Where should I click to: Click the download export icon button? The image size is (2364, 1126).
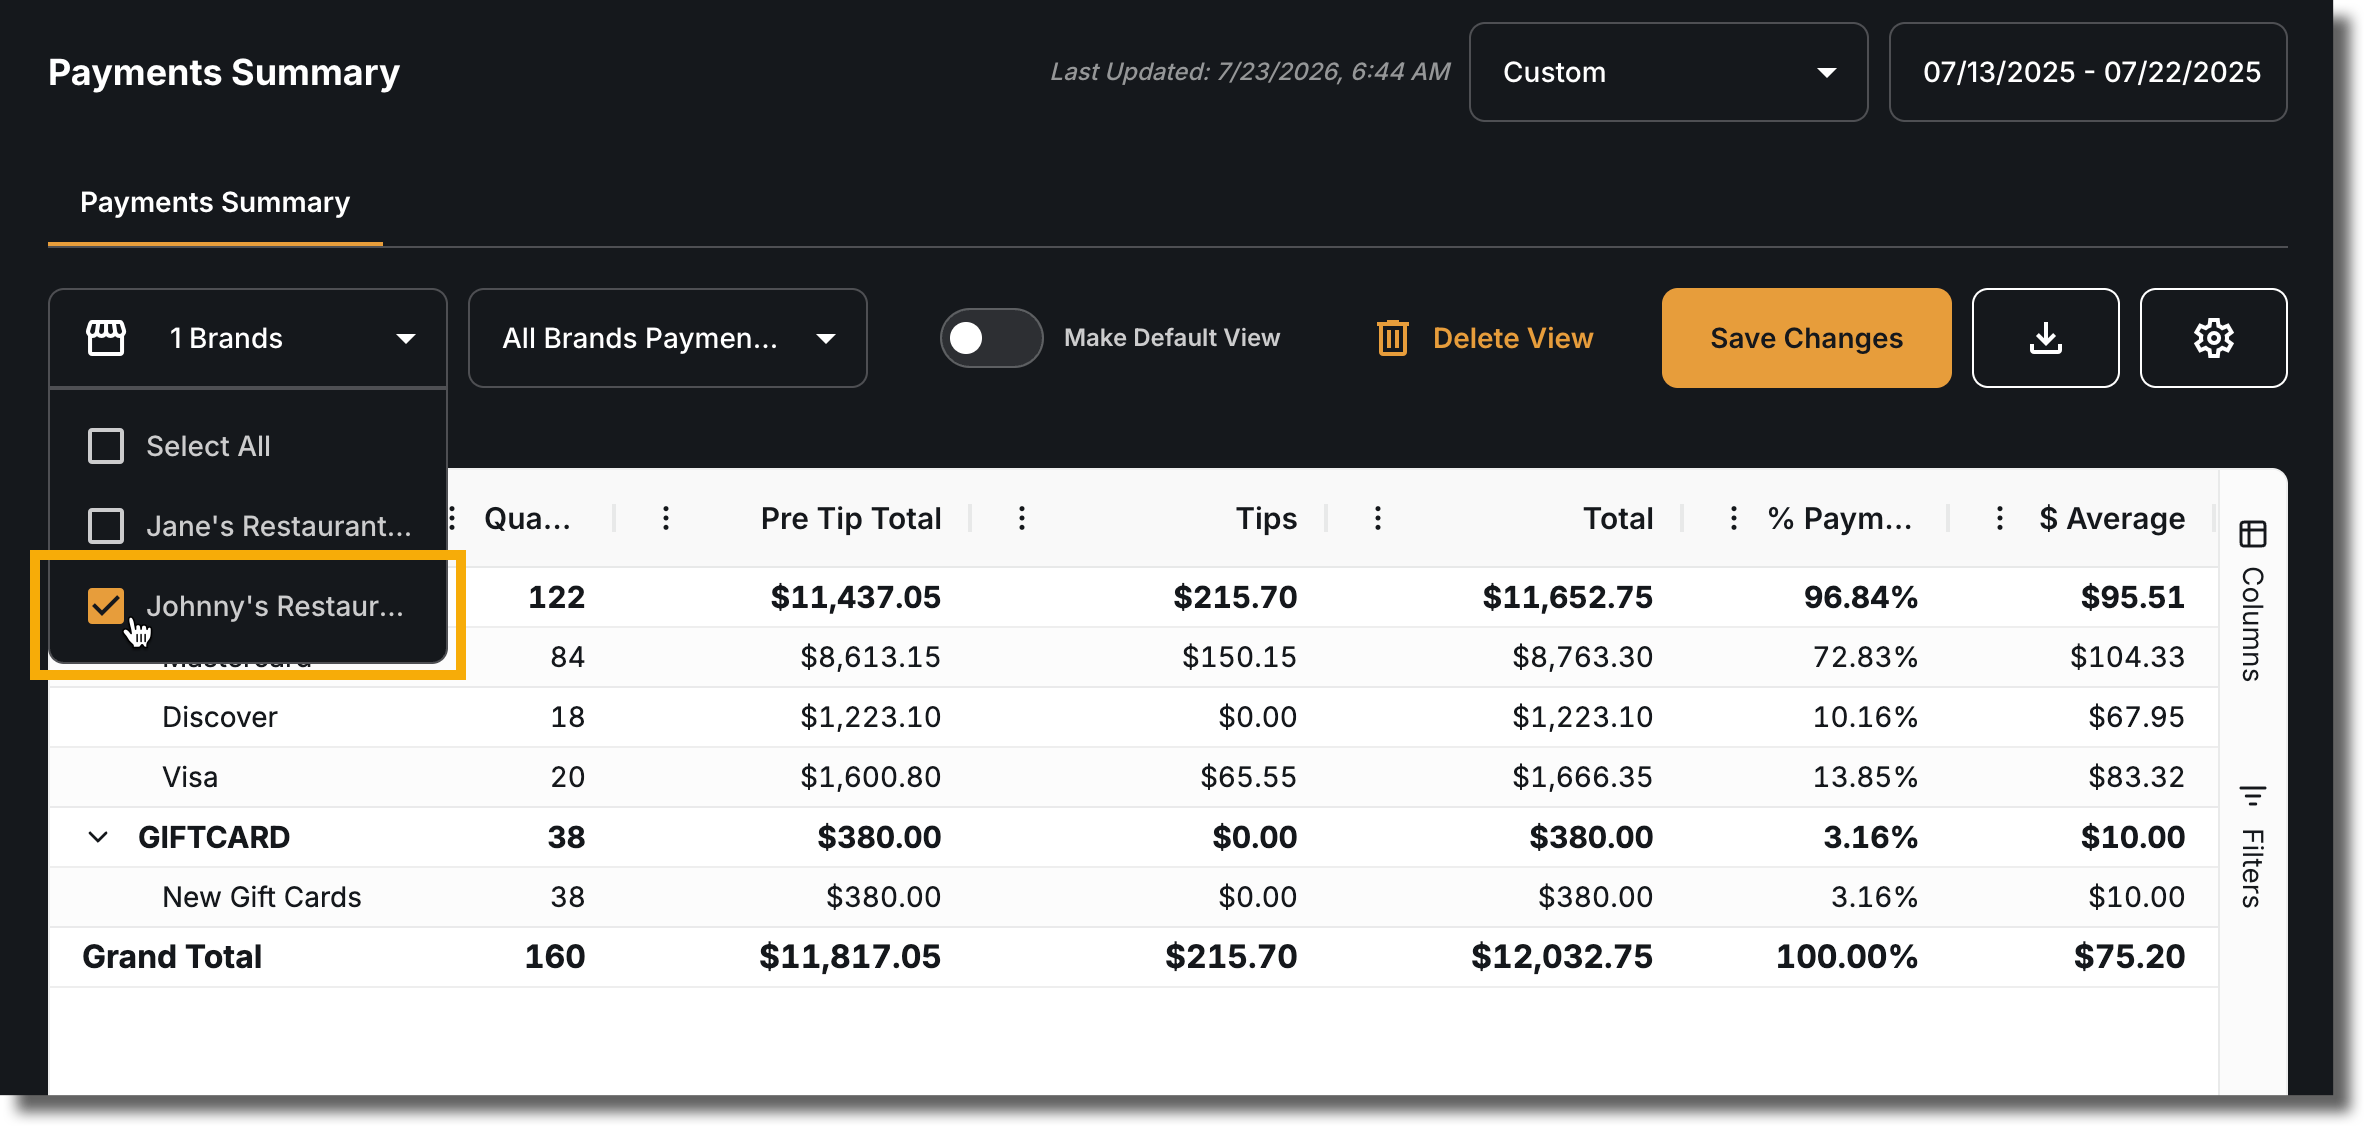pyautogui.click(x=2045, y=338)
